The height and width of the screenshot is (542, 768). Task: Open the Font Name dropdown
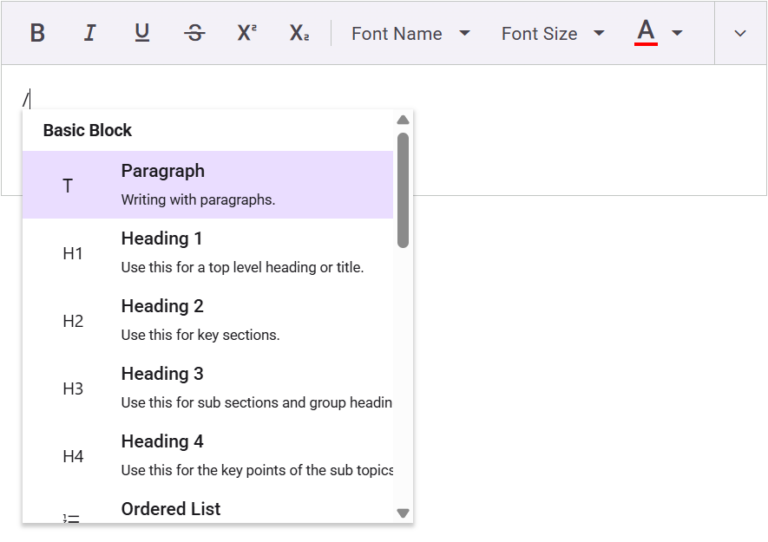(410, 33)
